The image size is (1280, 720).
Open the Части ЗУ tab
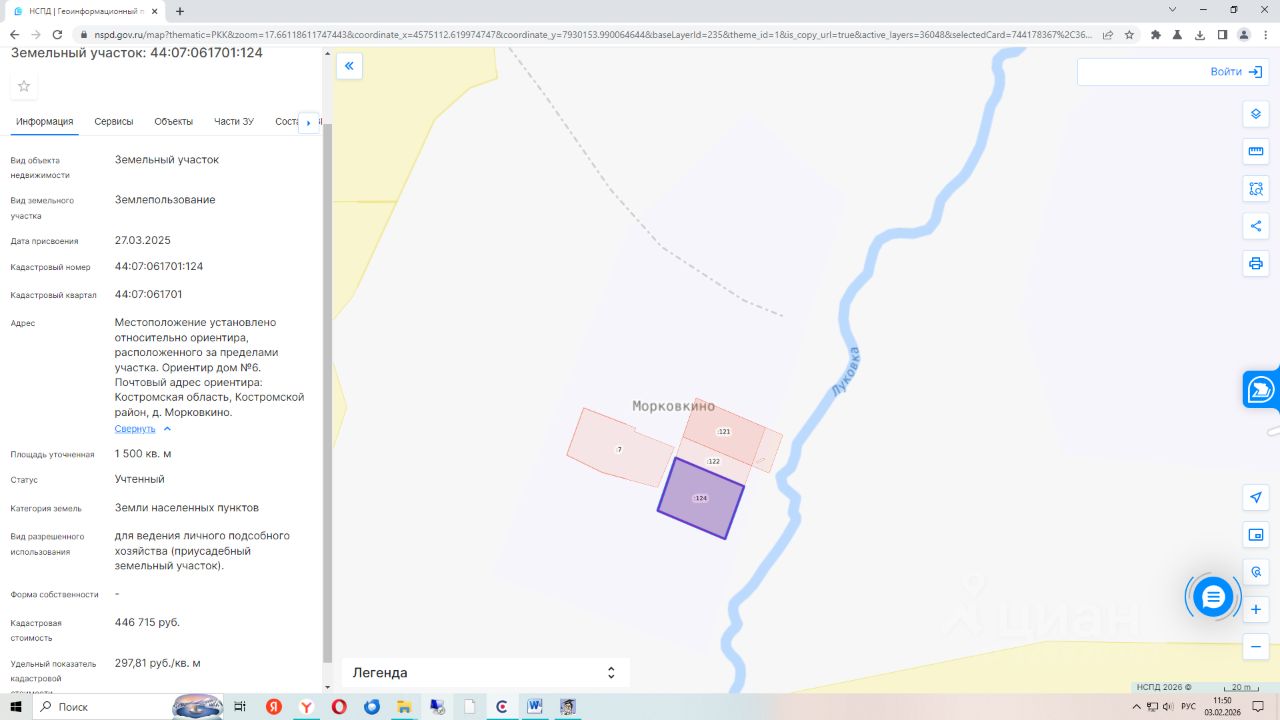pyautogui.click(x=234, y=121)
